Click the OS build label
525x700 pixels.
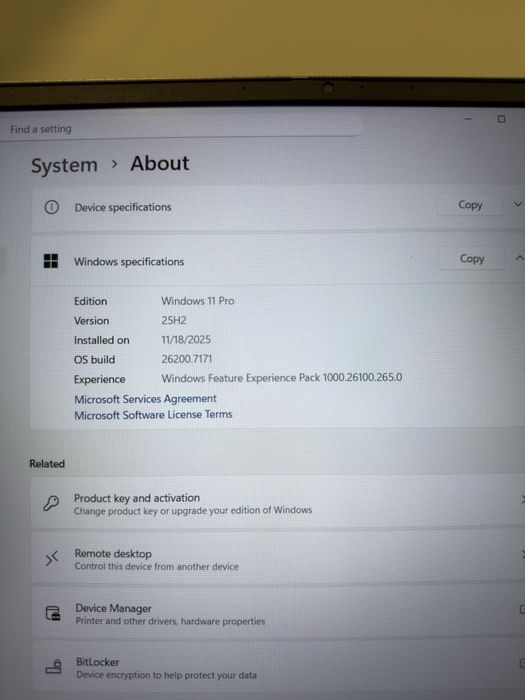click(94, 359)
